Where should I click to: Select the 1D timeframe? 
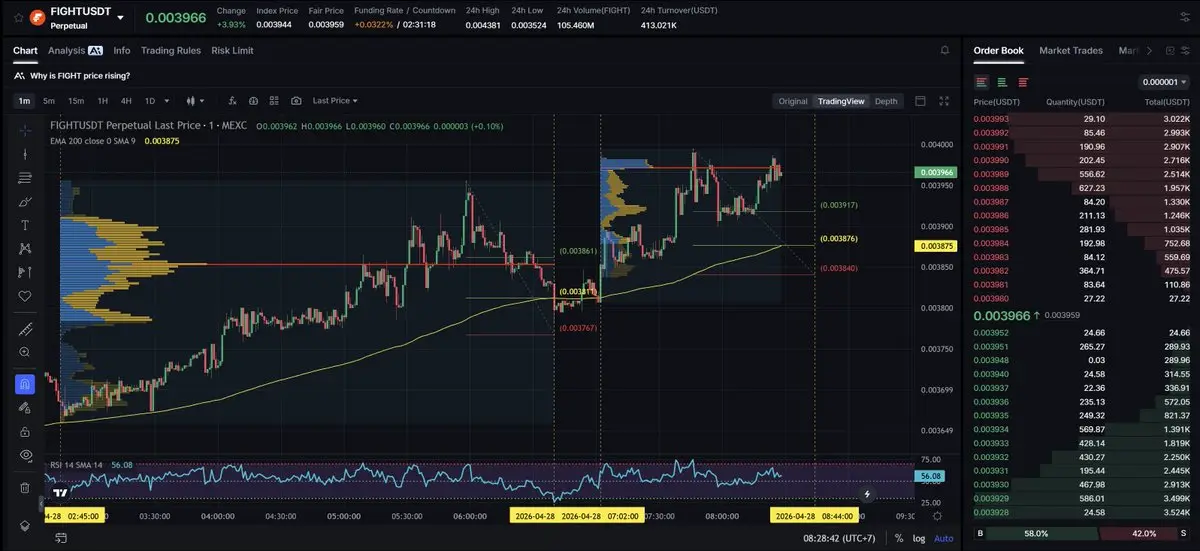150,100
